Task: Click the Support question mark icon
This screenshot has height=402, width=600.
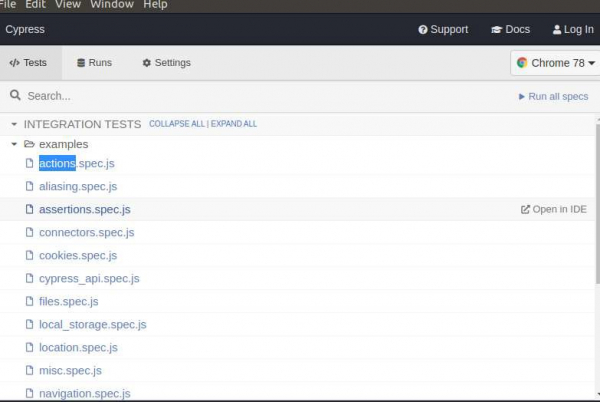Action: [x=422, y=29]
